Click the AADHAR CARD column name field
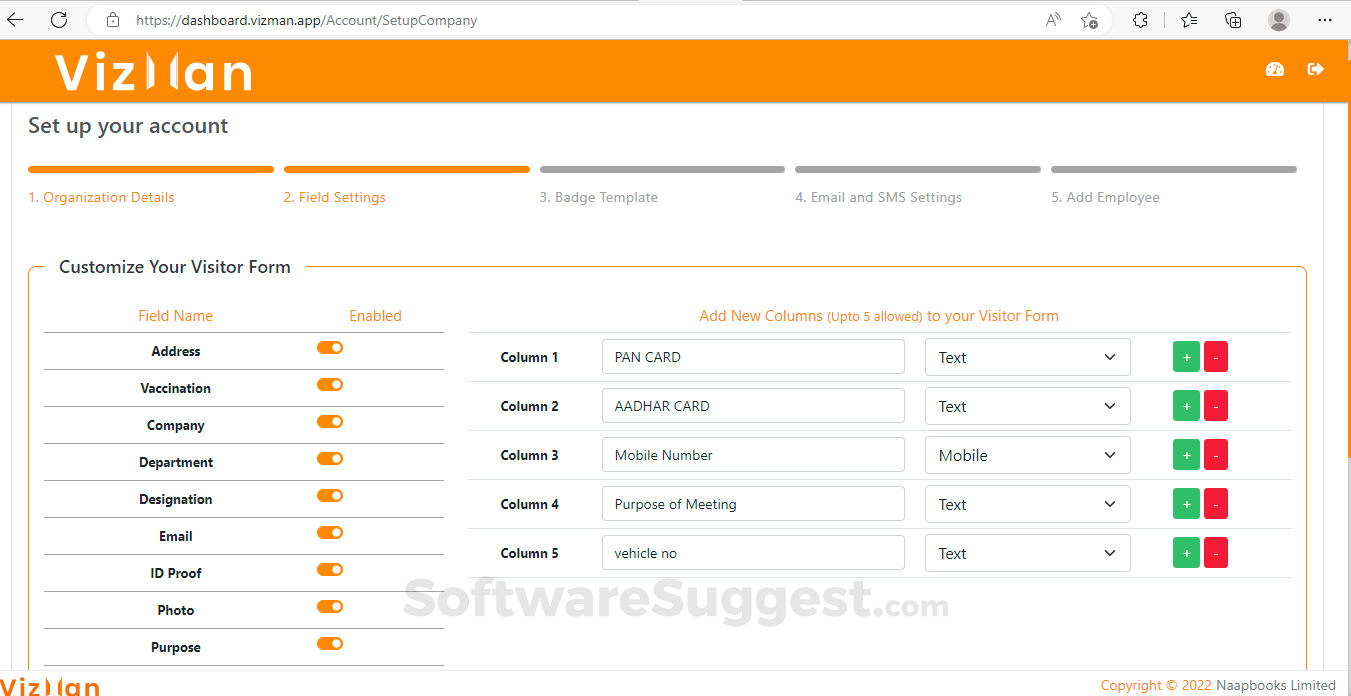 coord(753,406)
